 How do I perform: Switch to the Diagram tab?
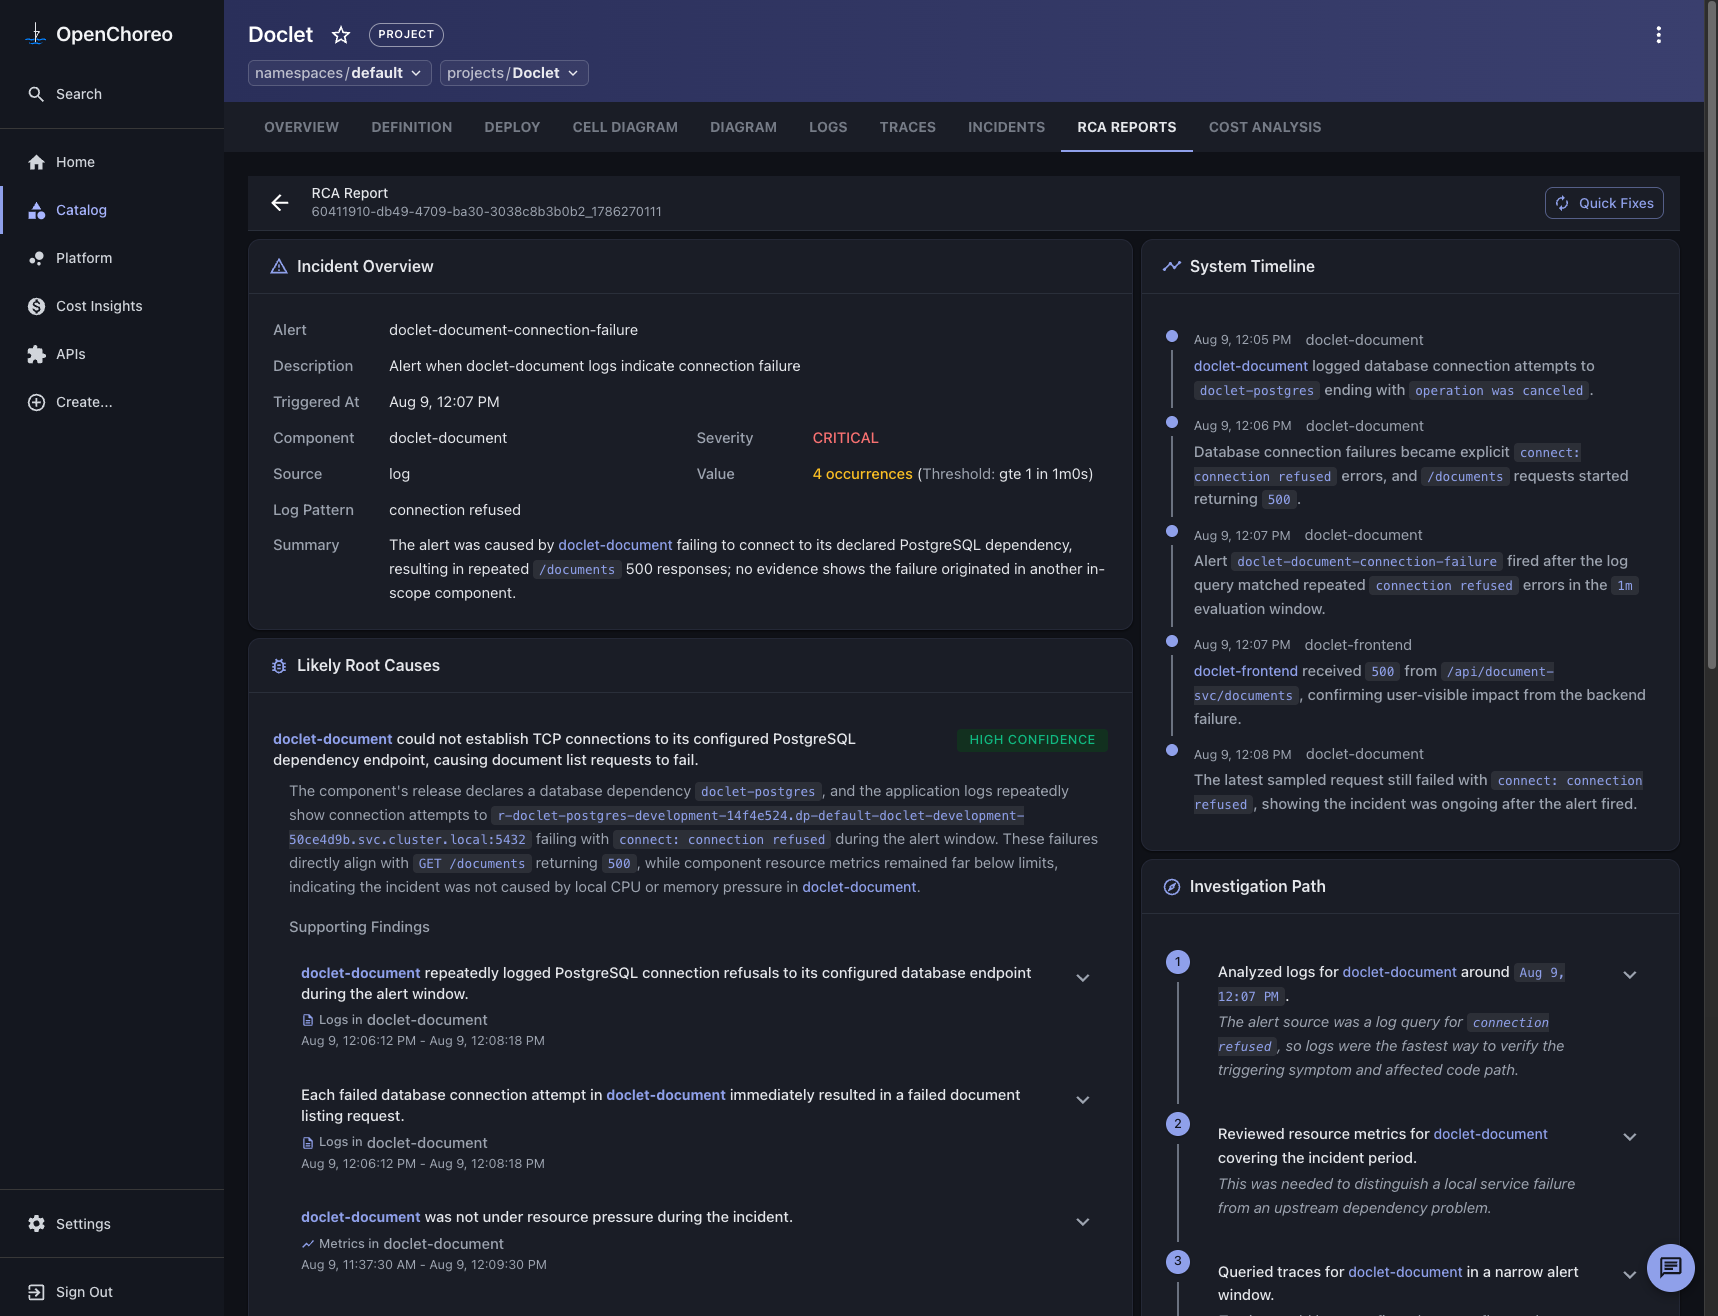743,127
